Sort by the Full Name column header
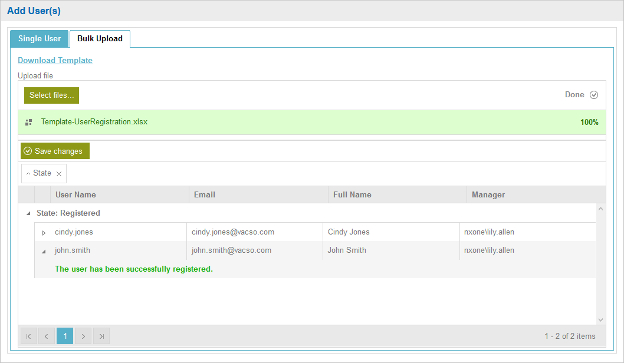The width and height of the screenshot is (624, 363). pyautogui.click(x=397, y=195)
